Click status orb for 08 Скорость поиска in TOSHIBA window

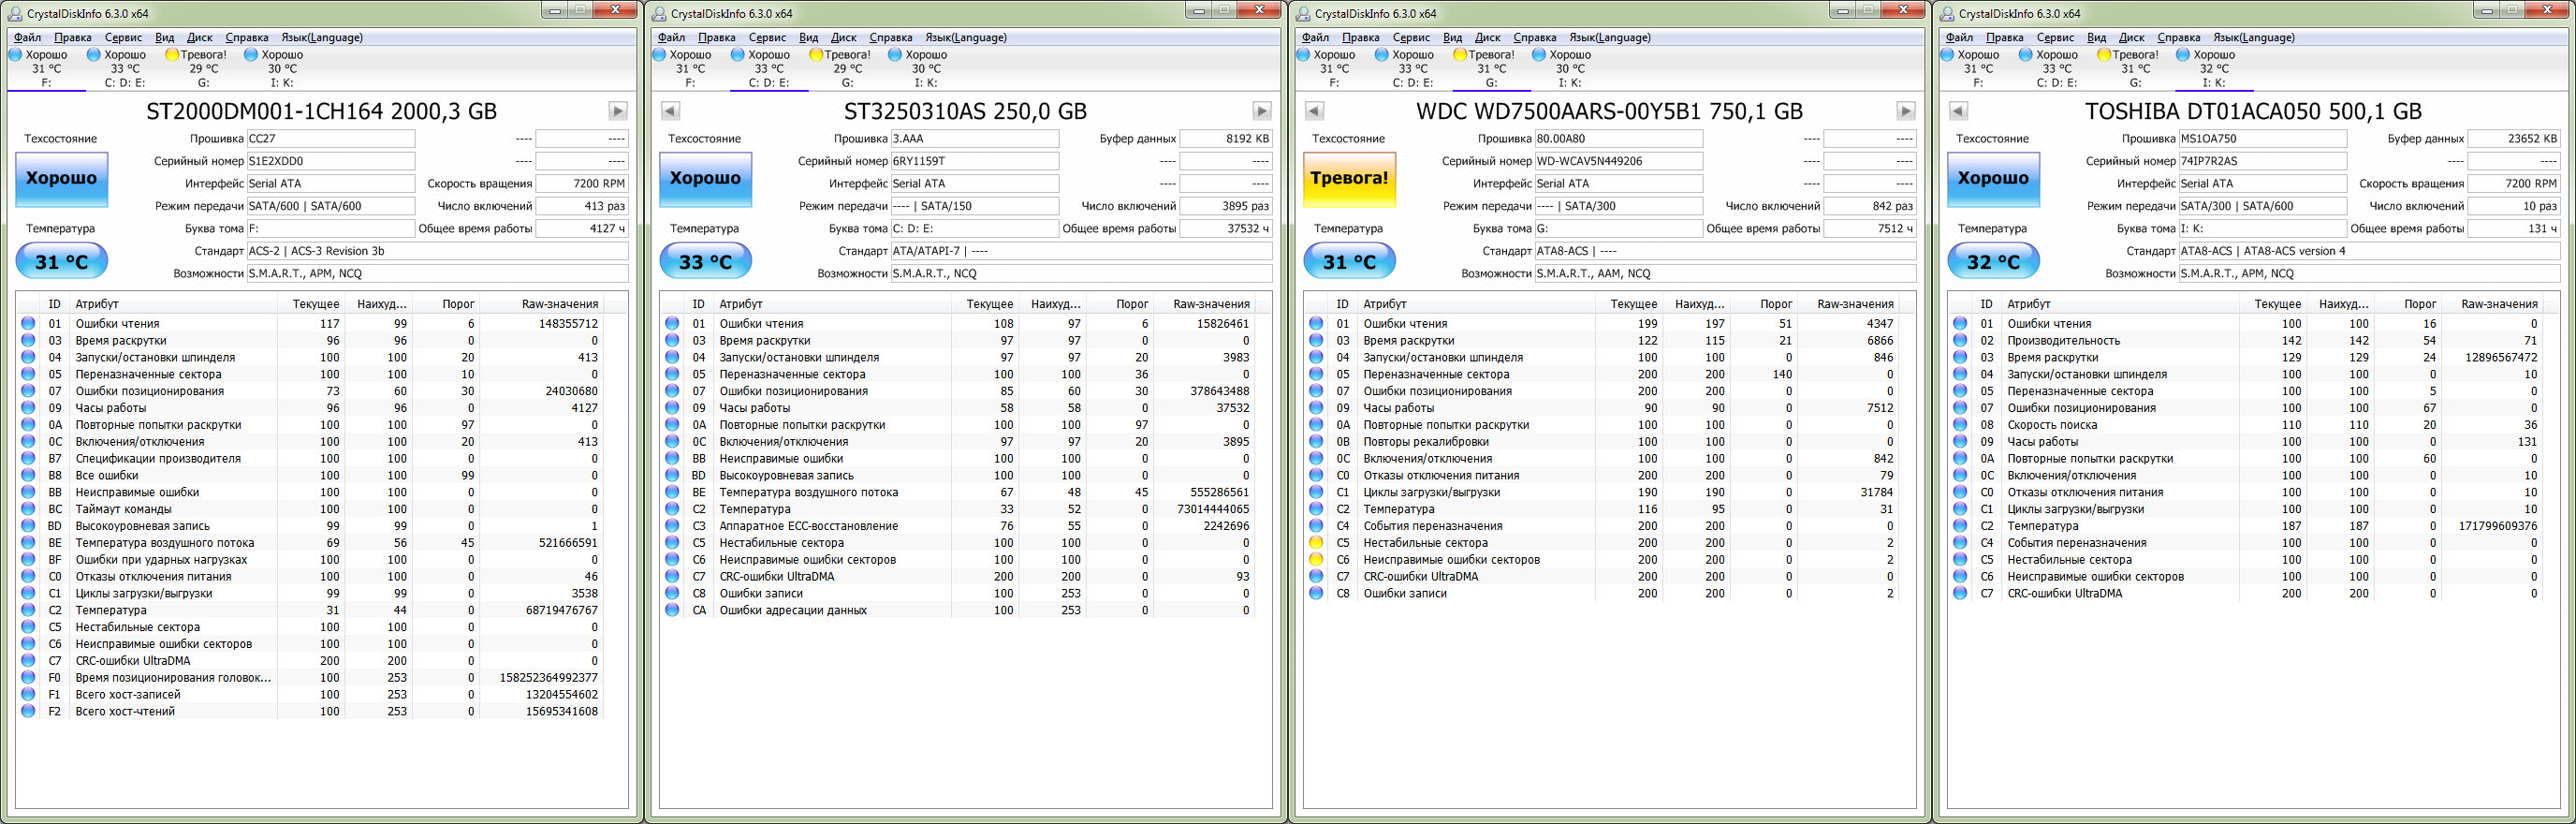tap(1960, 425)
